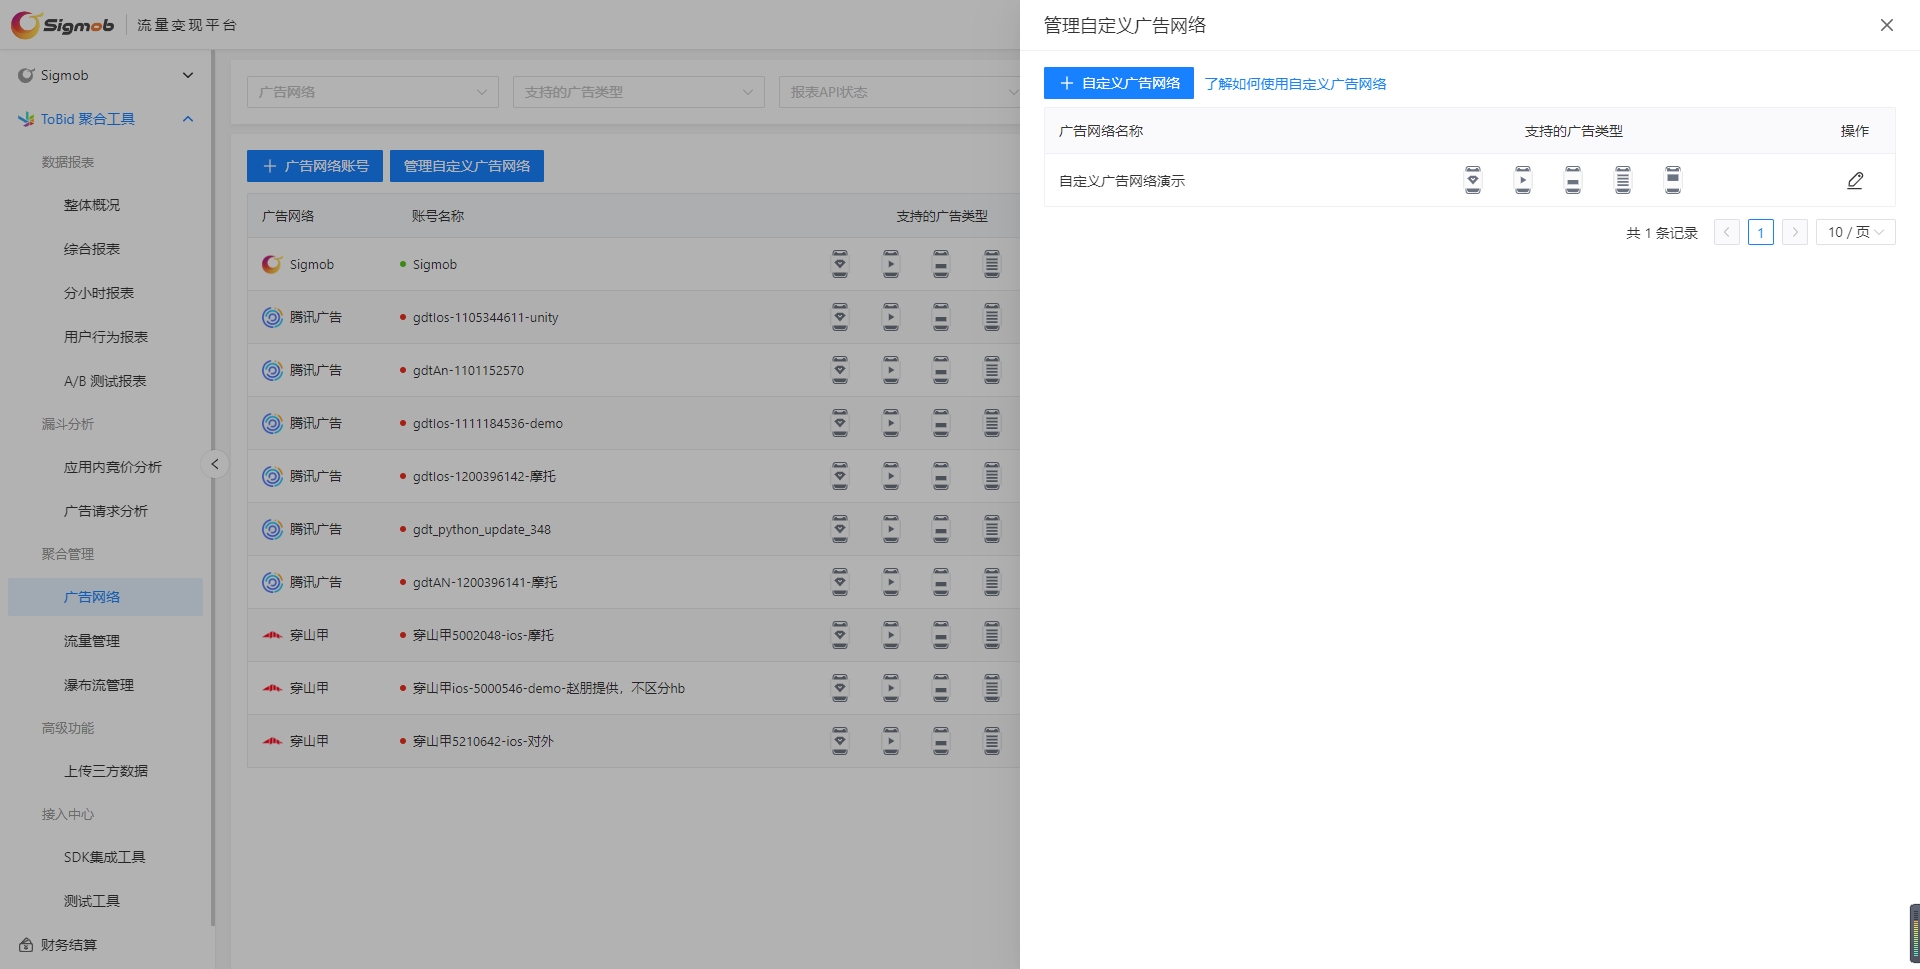Click the edit pencil icon for 自定义广告网络演示
Screen dimensions: 1920x969
click(1855, 181)
